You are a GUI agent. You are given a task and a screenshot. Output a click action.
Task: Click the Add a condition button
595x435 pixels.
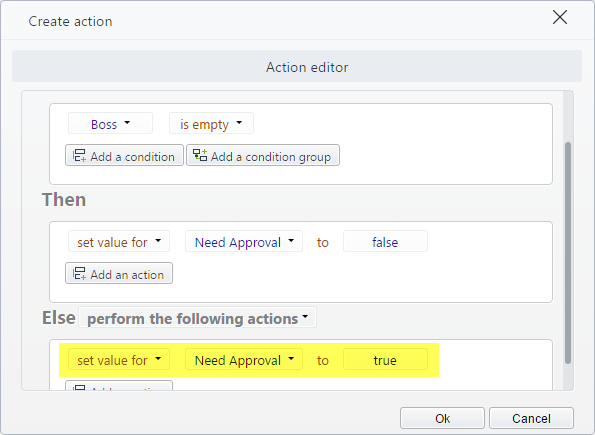point(124,155)
